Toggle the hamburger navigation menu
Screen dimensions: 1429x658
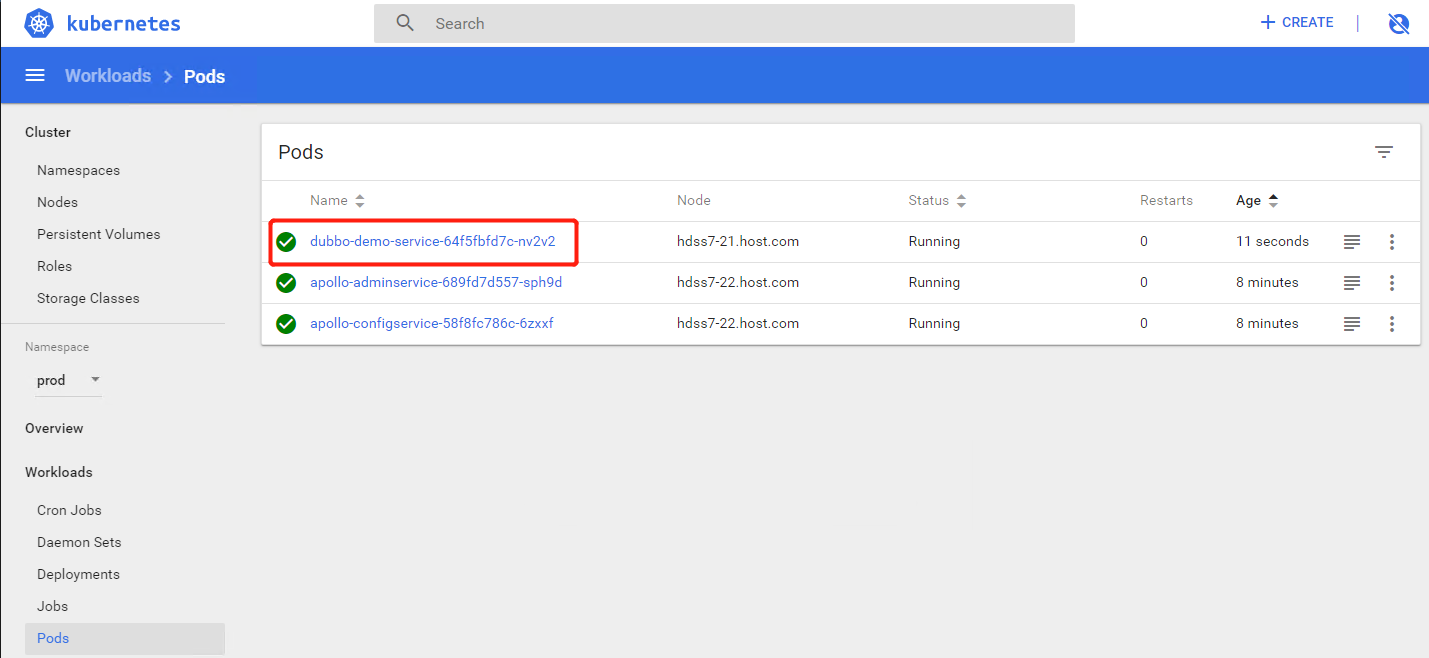pyautogui.click(x=35, y=76)
